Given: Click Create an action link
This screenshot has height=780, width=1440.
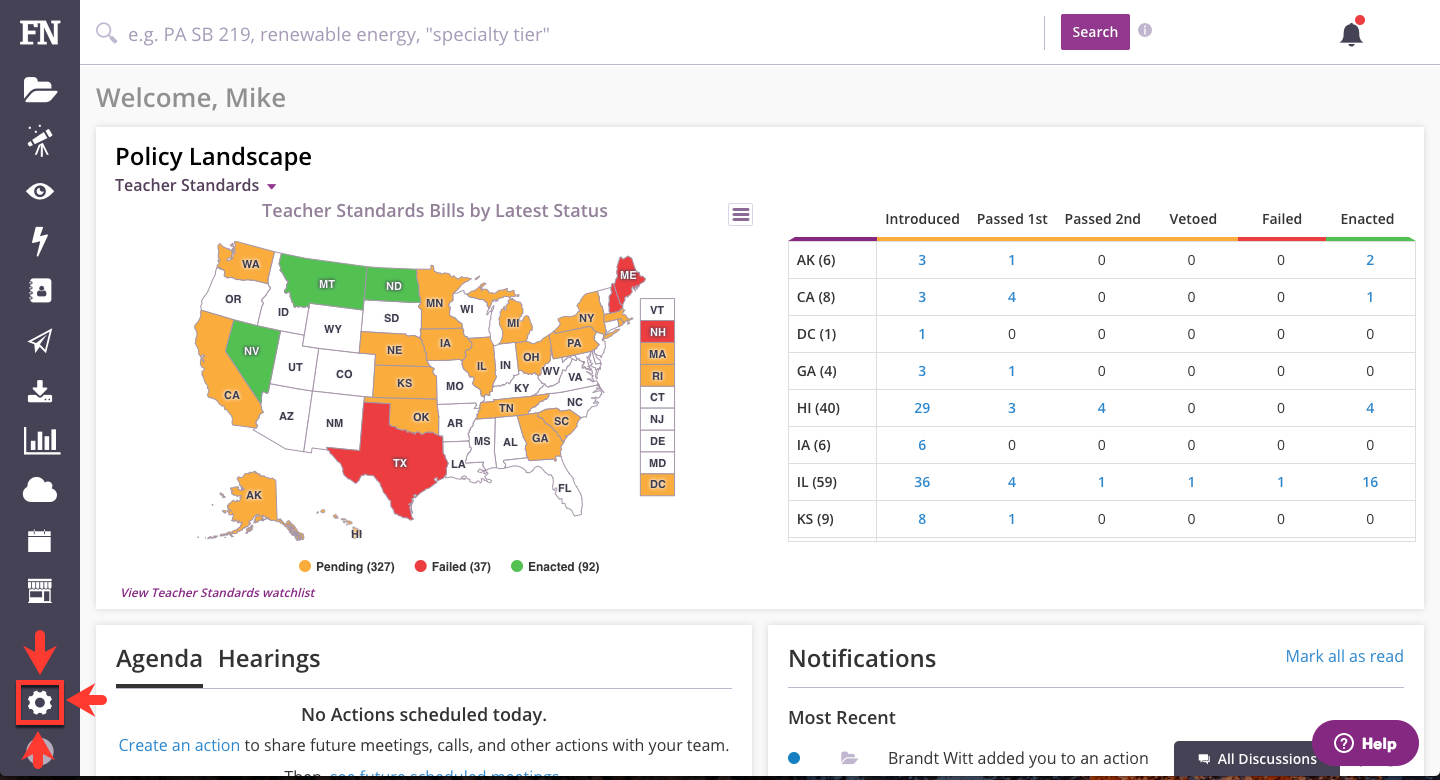Looking at the screenshot, I should (x=179, y=745).
